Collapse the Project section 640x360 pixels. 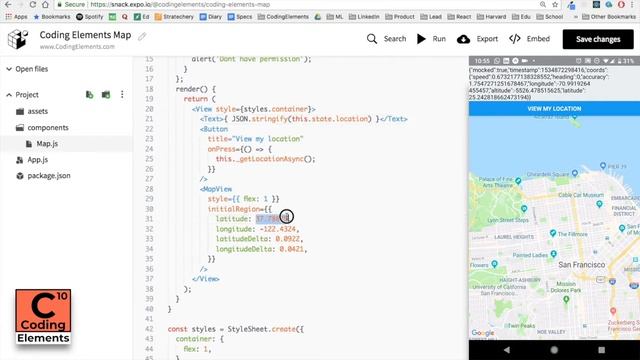pos(9,95)
